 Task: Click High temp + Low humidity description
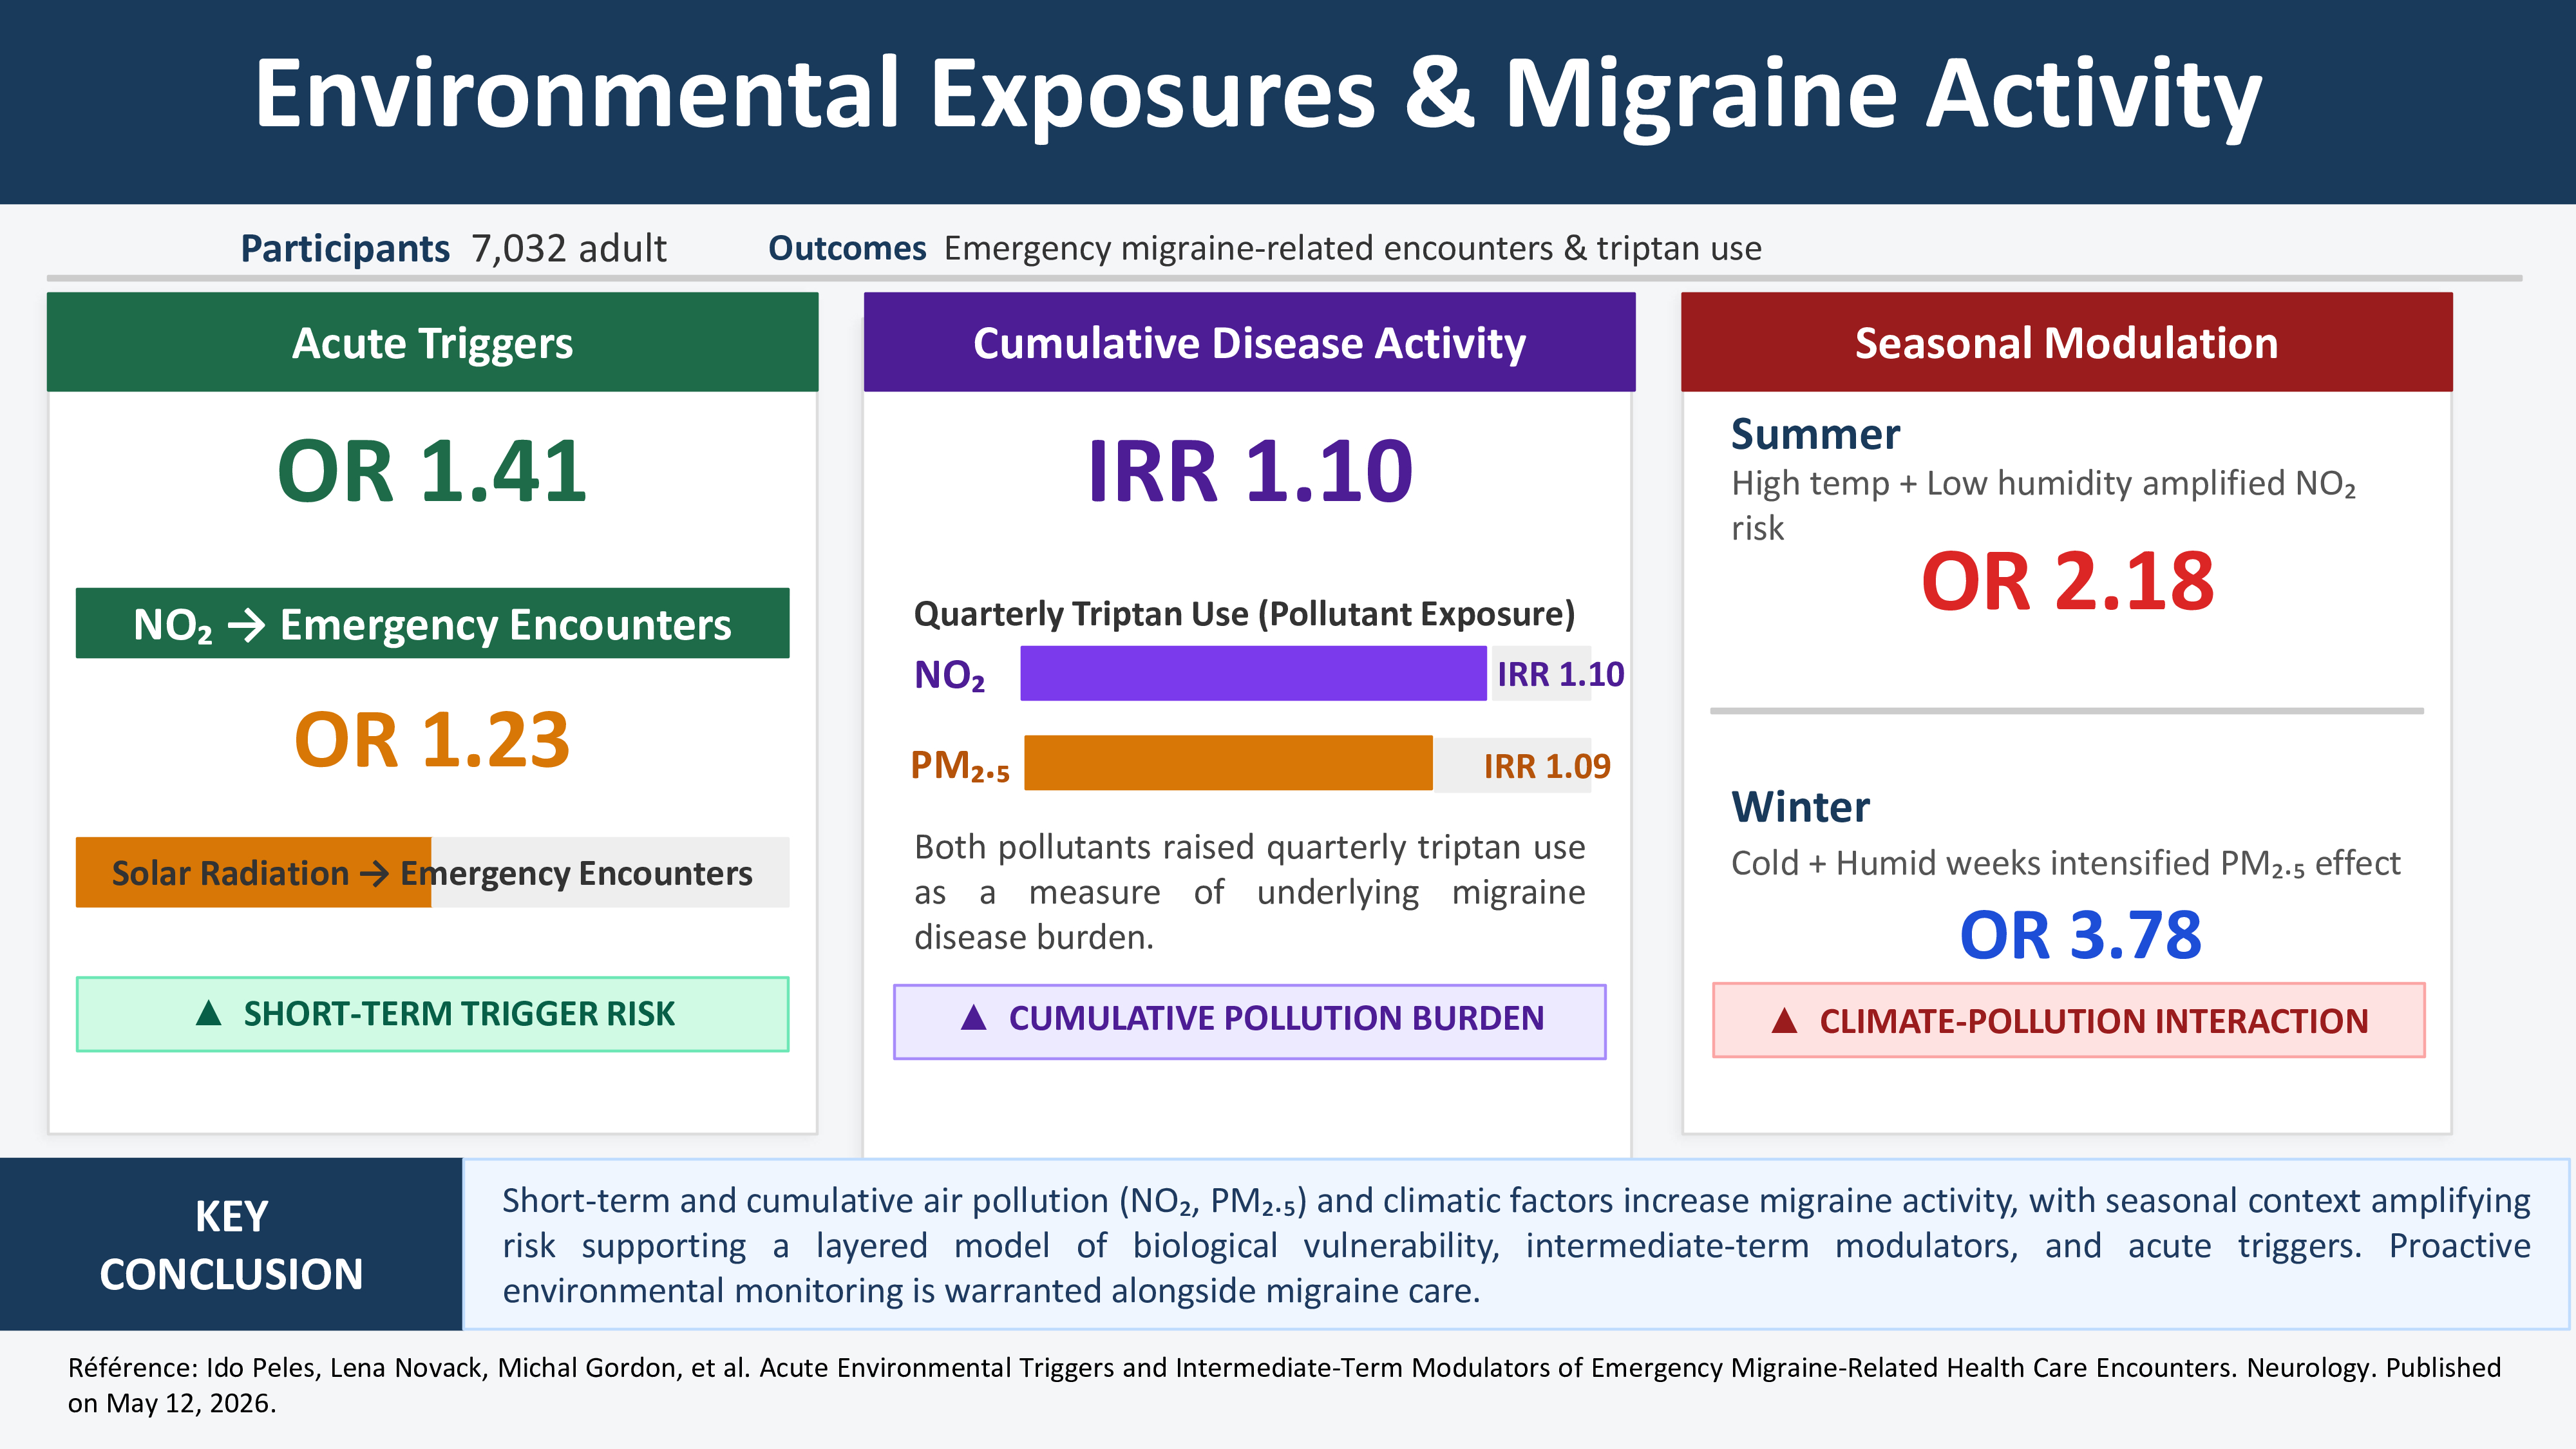click(2044, 505)
